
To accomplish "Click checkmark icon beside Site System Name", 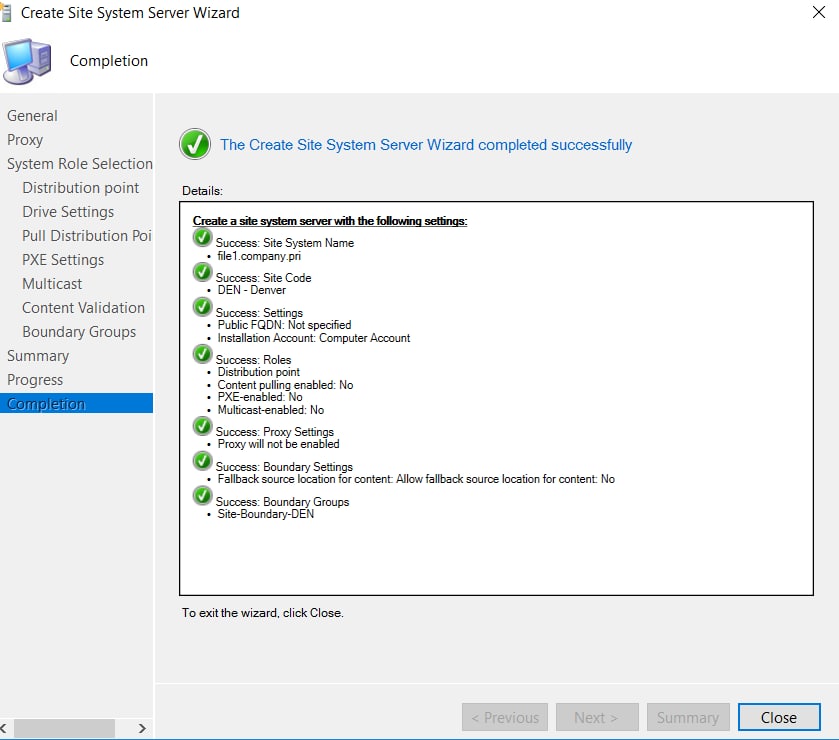I will pos(202,237).
